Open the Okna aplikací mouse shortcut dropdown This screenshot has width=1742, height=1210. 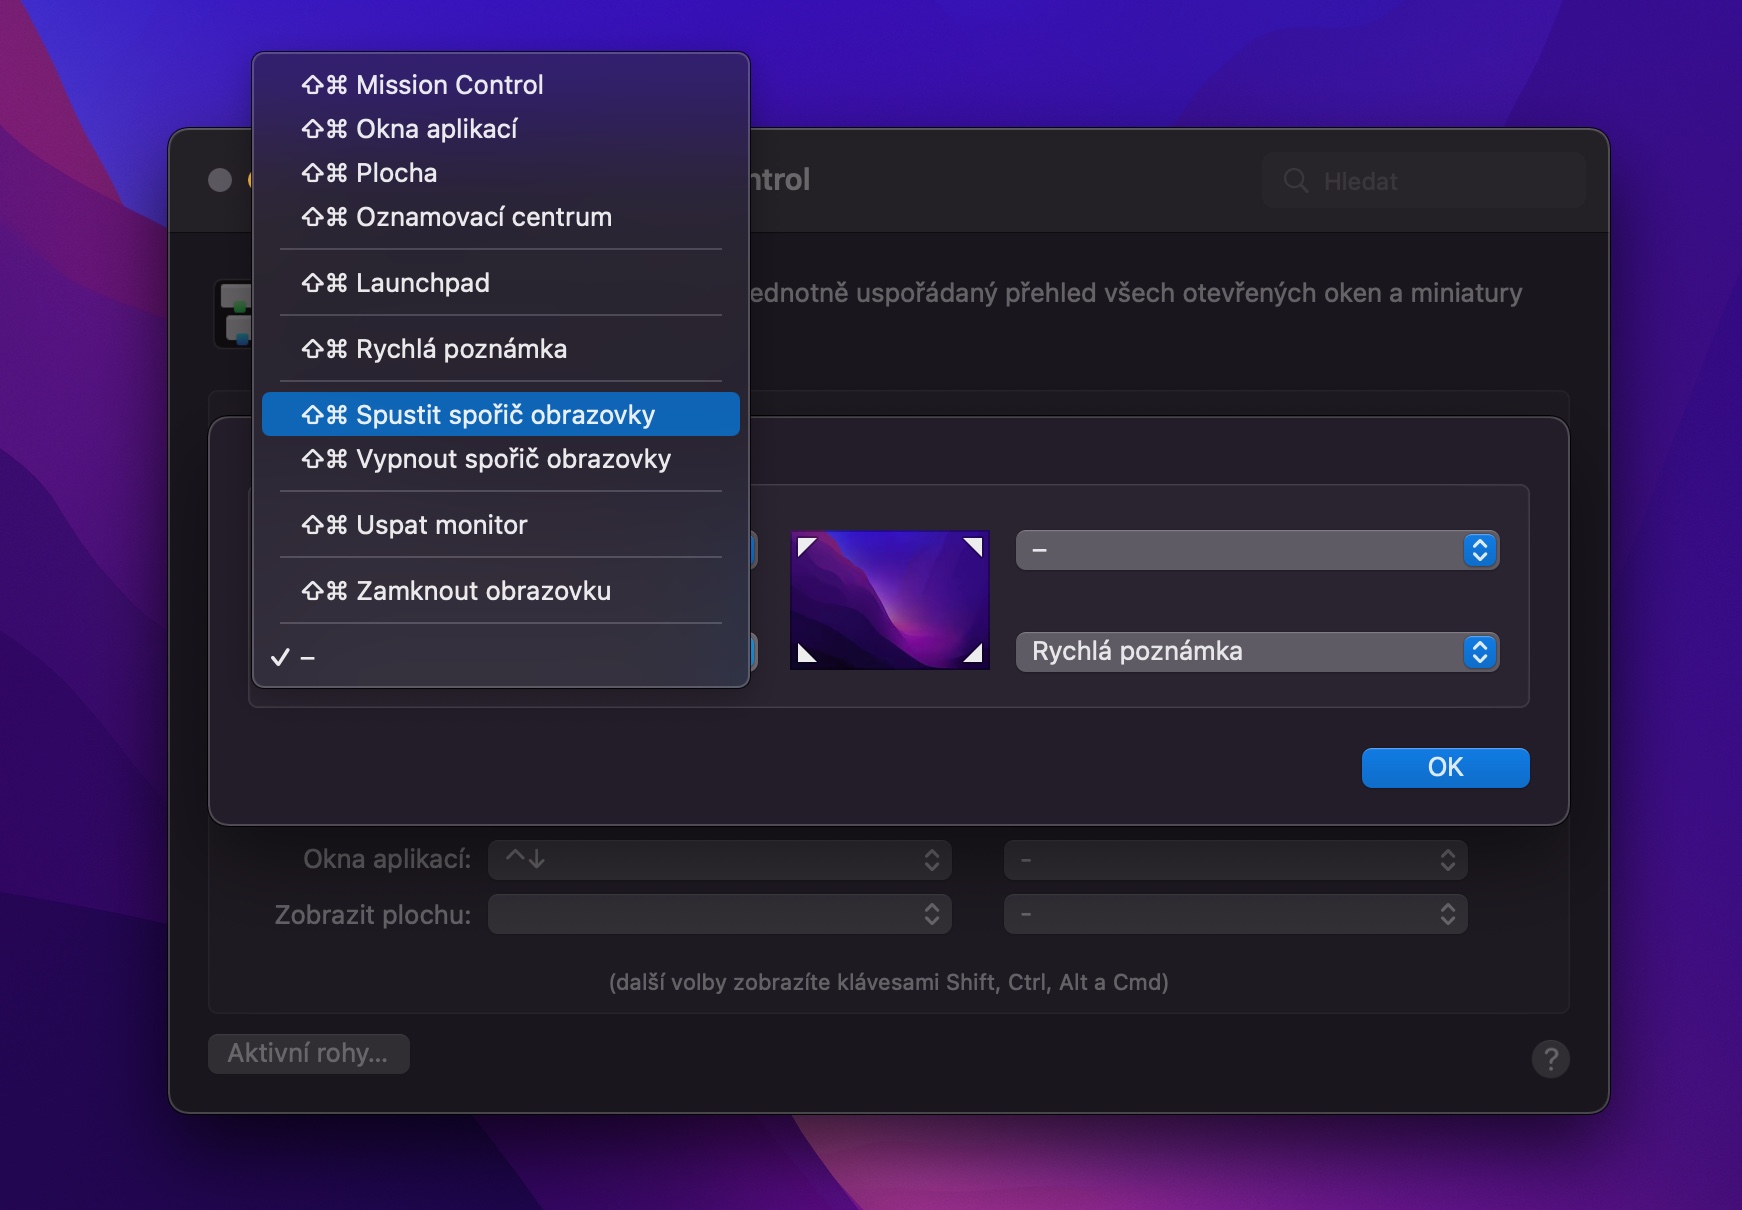pyautogui.click(x=1236, y=860)
